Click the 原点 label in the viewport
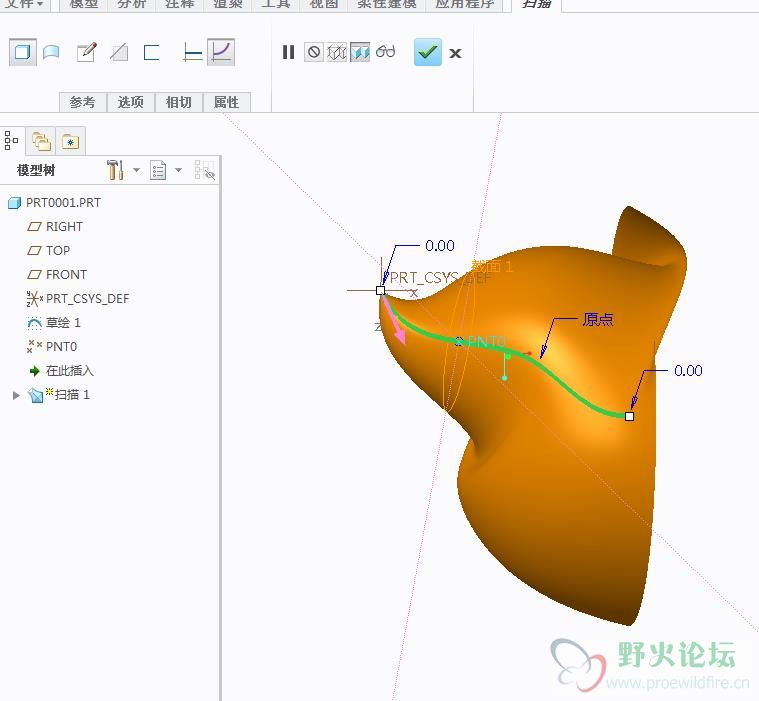 (598, 320)
